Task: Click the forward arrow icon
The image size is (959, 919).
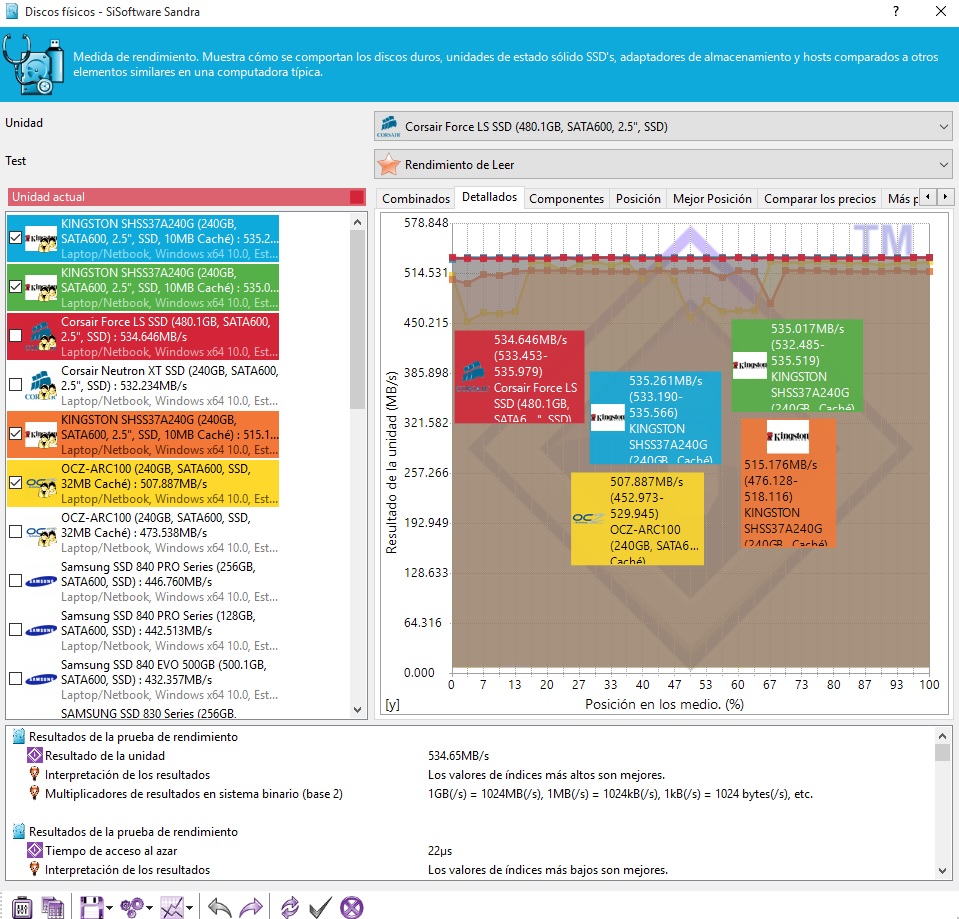Action: (x=251, y=906)
